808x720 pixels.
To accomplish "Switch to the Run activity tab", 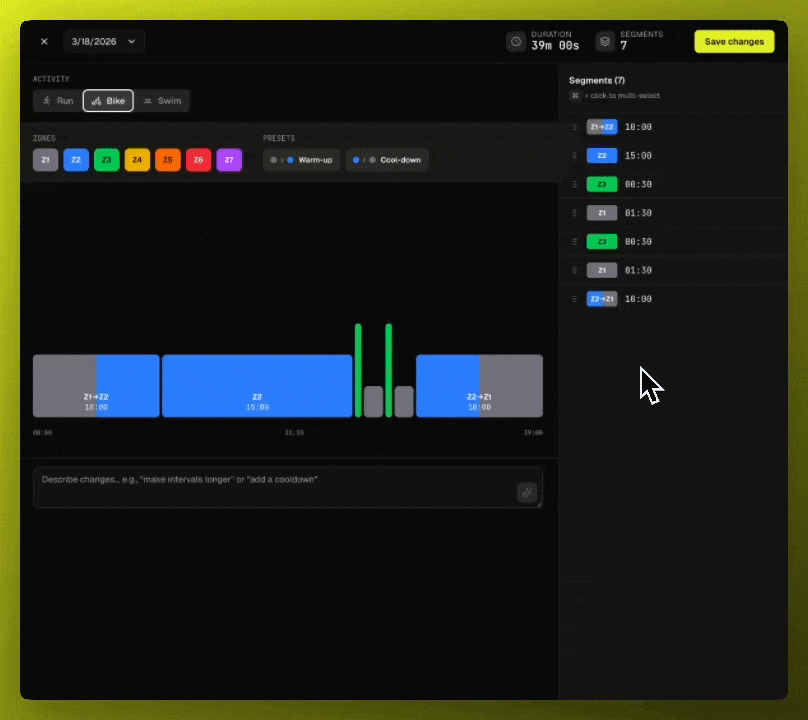I will tap(57, 100).
